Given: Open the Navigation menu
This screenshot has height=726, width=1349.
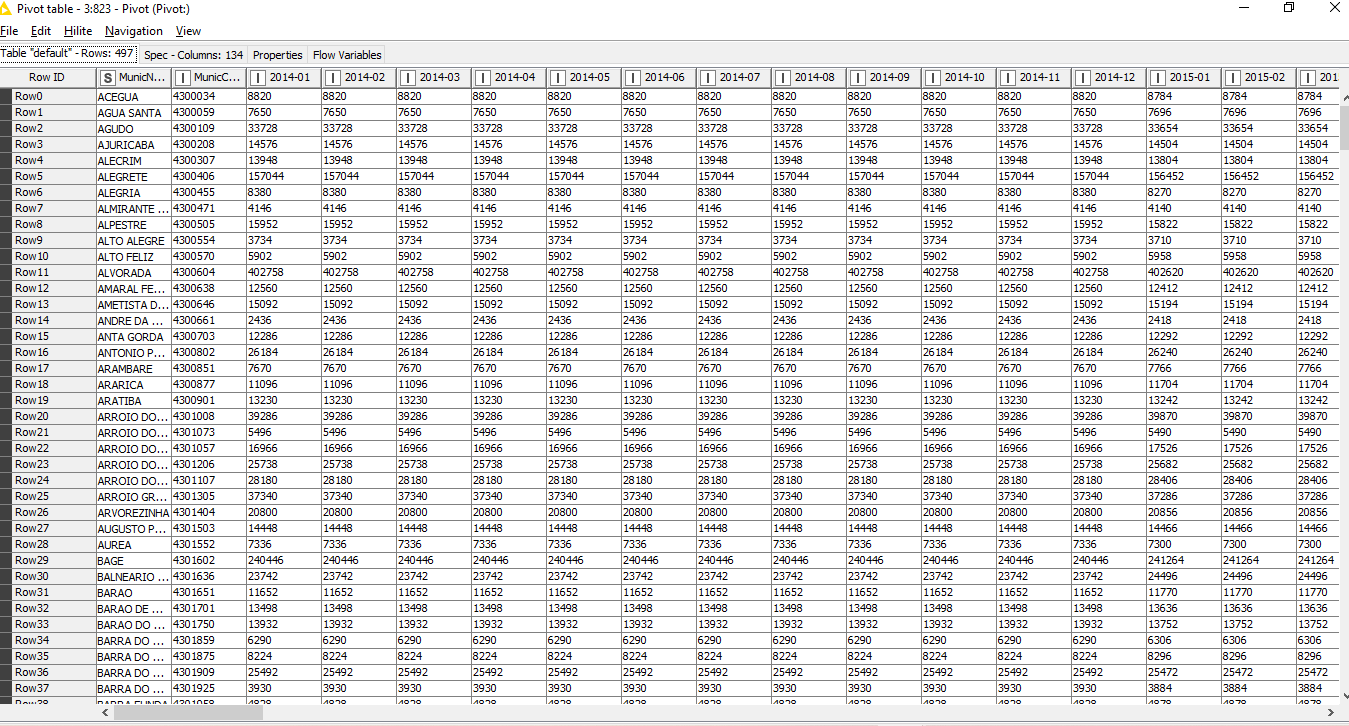Looking at the screenshot, I should (134, 31).
